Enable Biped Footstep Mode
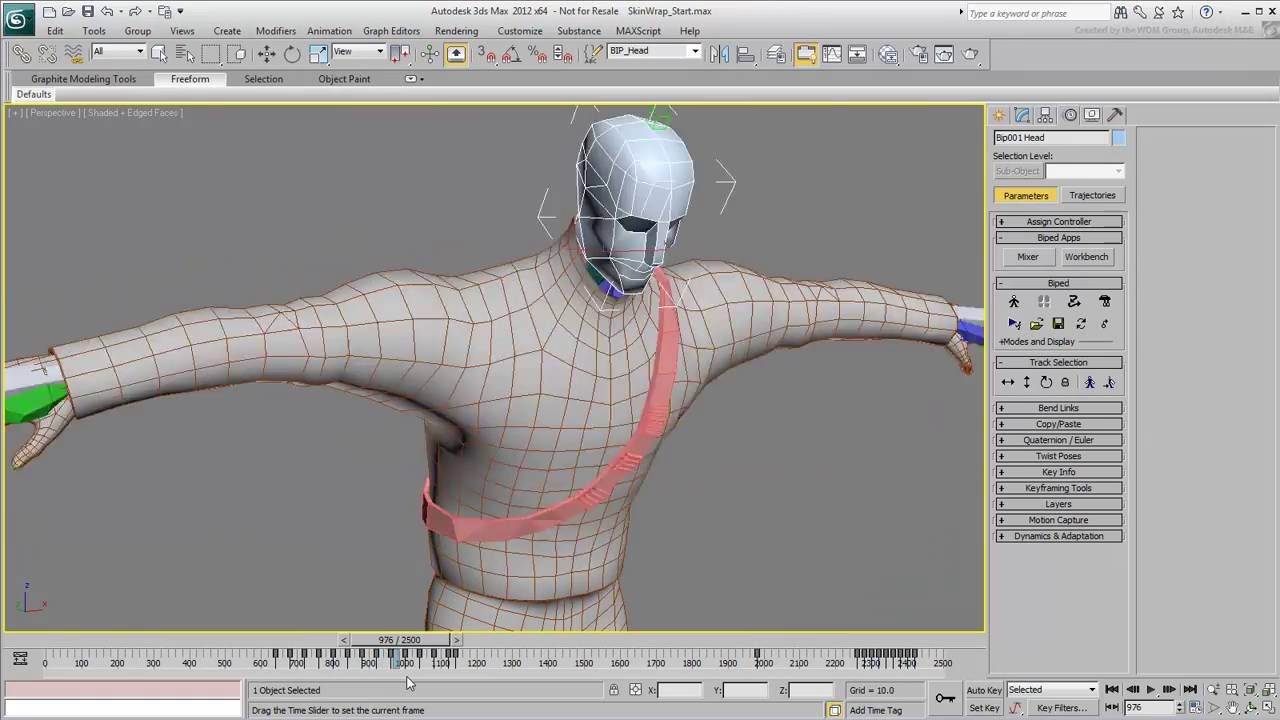Viewport: 1280px width, 720px height. 1044,302
